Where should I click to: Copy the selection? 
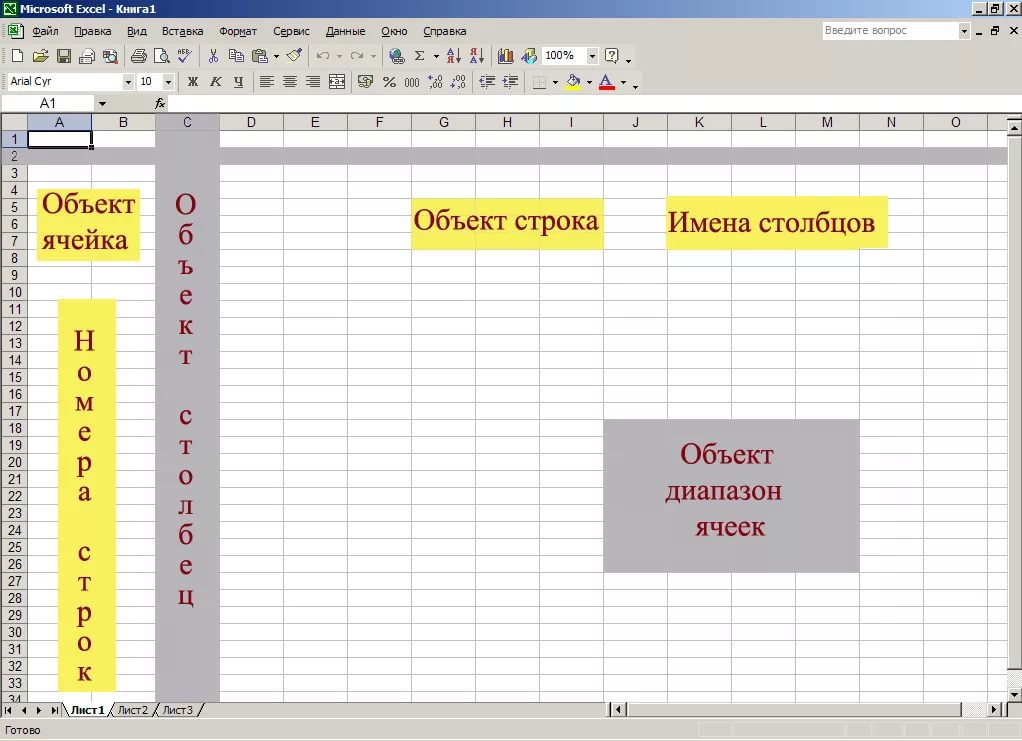click(236, 56)
